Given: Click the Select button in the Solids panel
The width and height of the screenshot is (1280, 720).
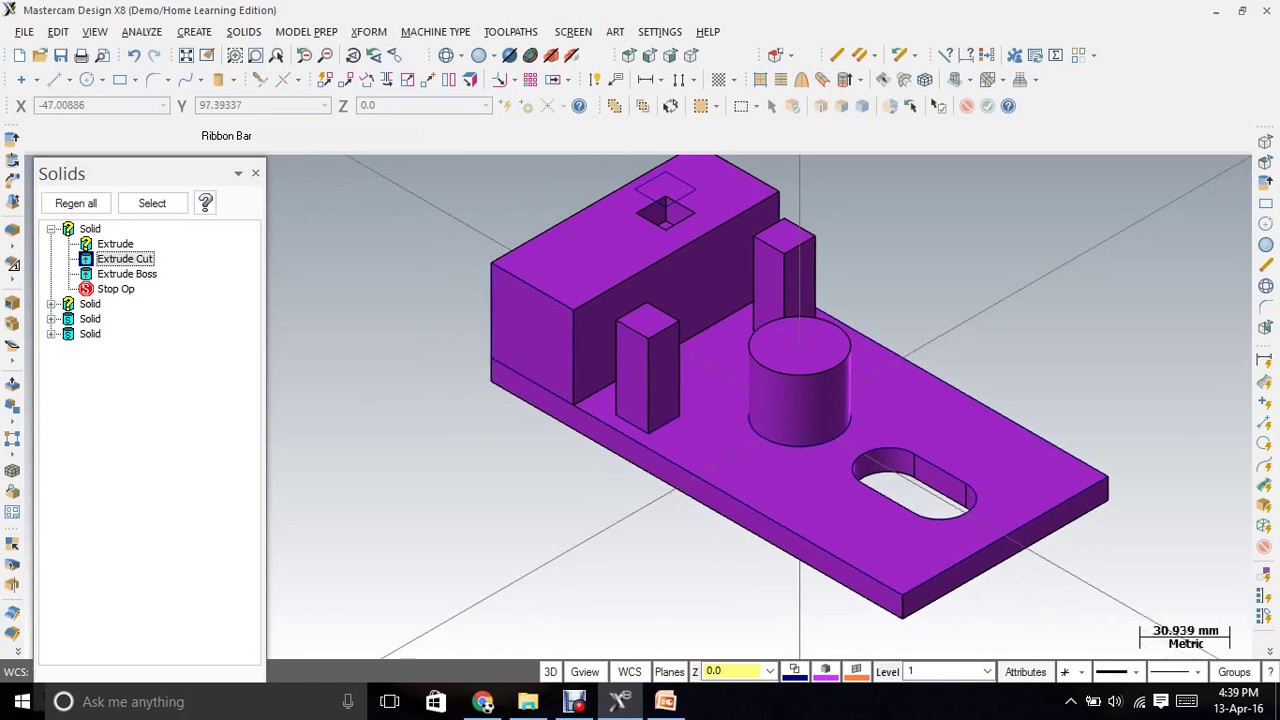Looking at the screenshot, I should pyautogui.click(x=152, y=203).
